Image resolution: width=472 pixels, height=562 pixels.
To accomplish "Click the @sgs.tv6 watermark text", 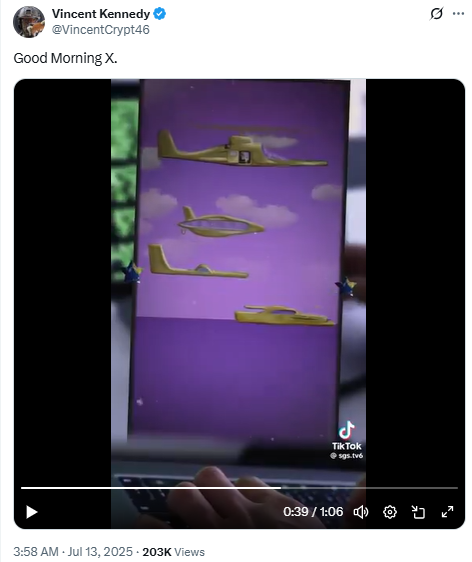I will 347,456.
